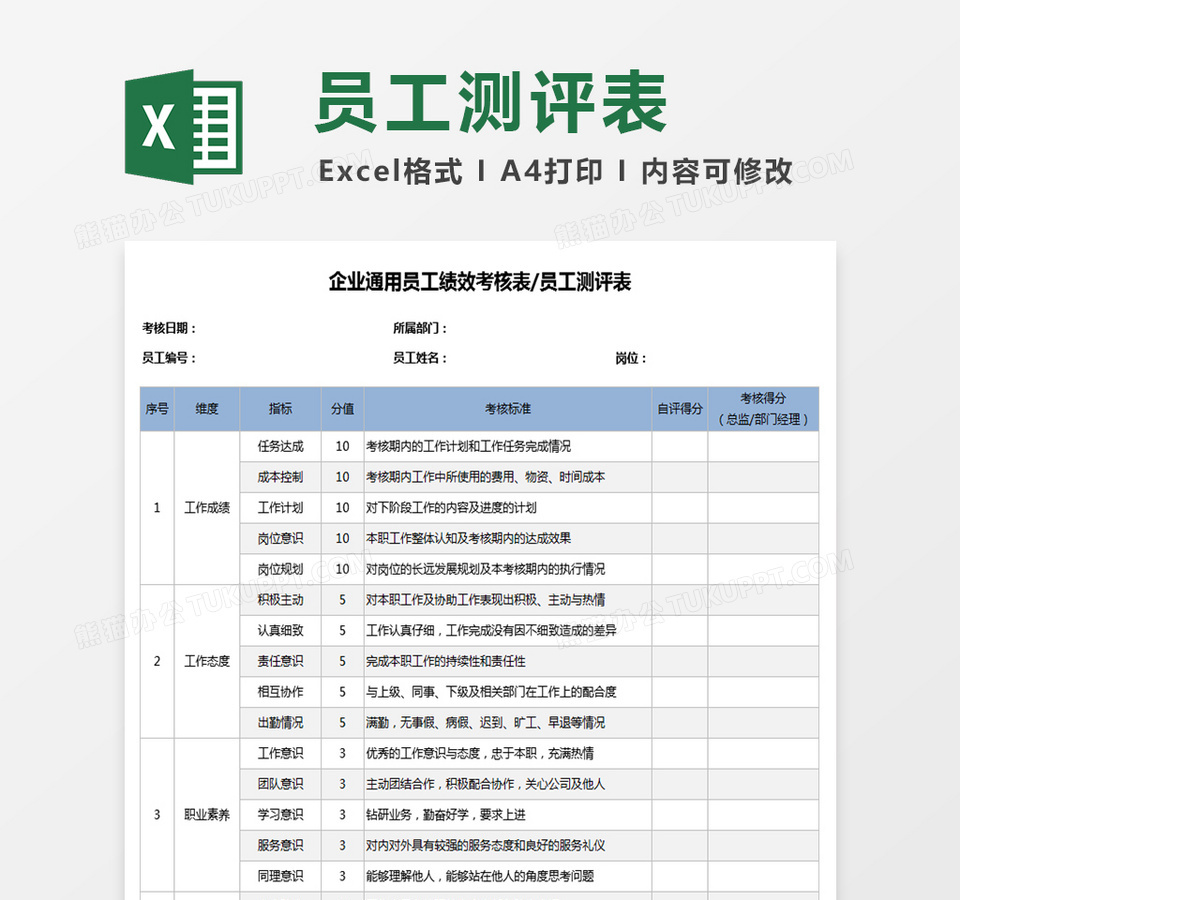Click the 工作意识 indicator cell
Image resolution: width=1200 pixels, height=900 pixels.
(x=281, y=753)
